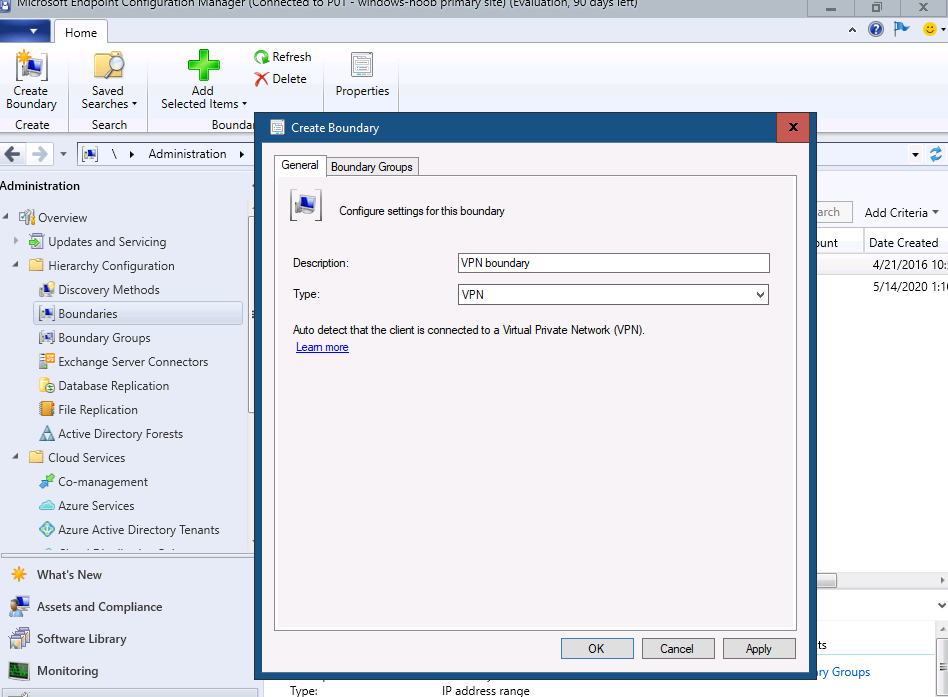Click the Administration breadcrumb segment
Viewport: 948px width, 697px height.
tap(187, 154)
